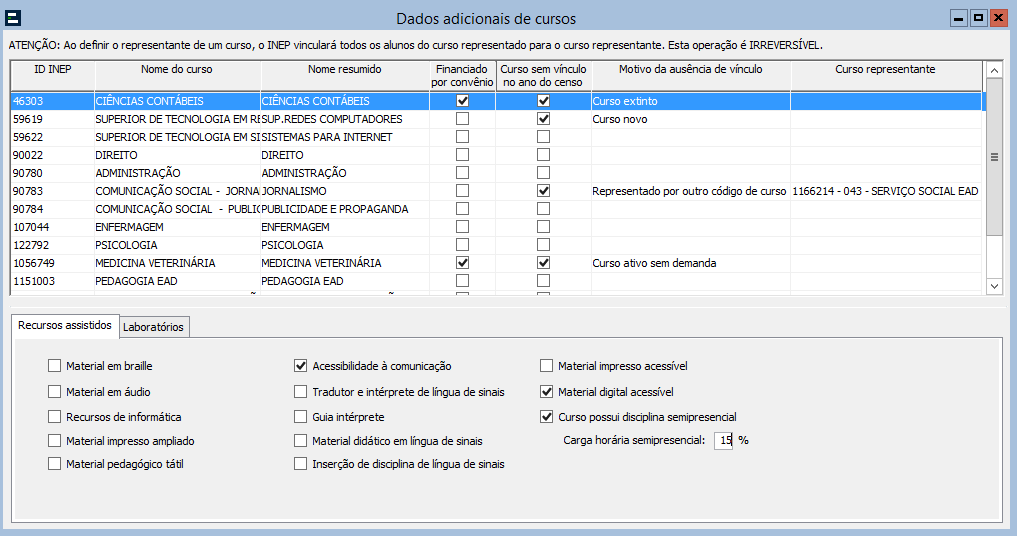Viewport: 1017px width, 536px height.
Task: Open the Motivo cell for the MEDICINA VETERINÁRIA row
Action: (x=690, y=263)
